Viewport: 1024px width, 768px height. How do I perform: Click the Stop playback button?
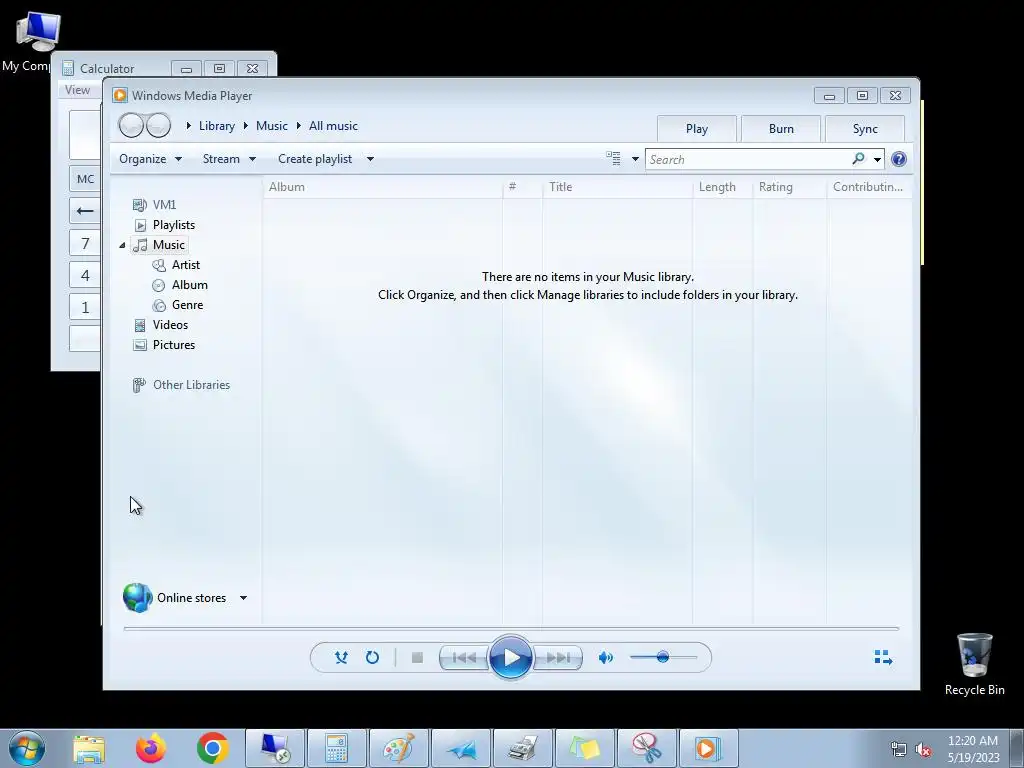(417, 658)
